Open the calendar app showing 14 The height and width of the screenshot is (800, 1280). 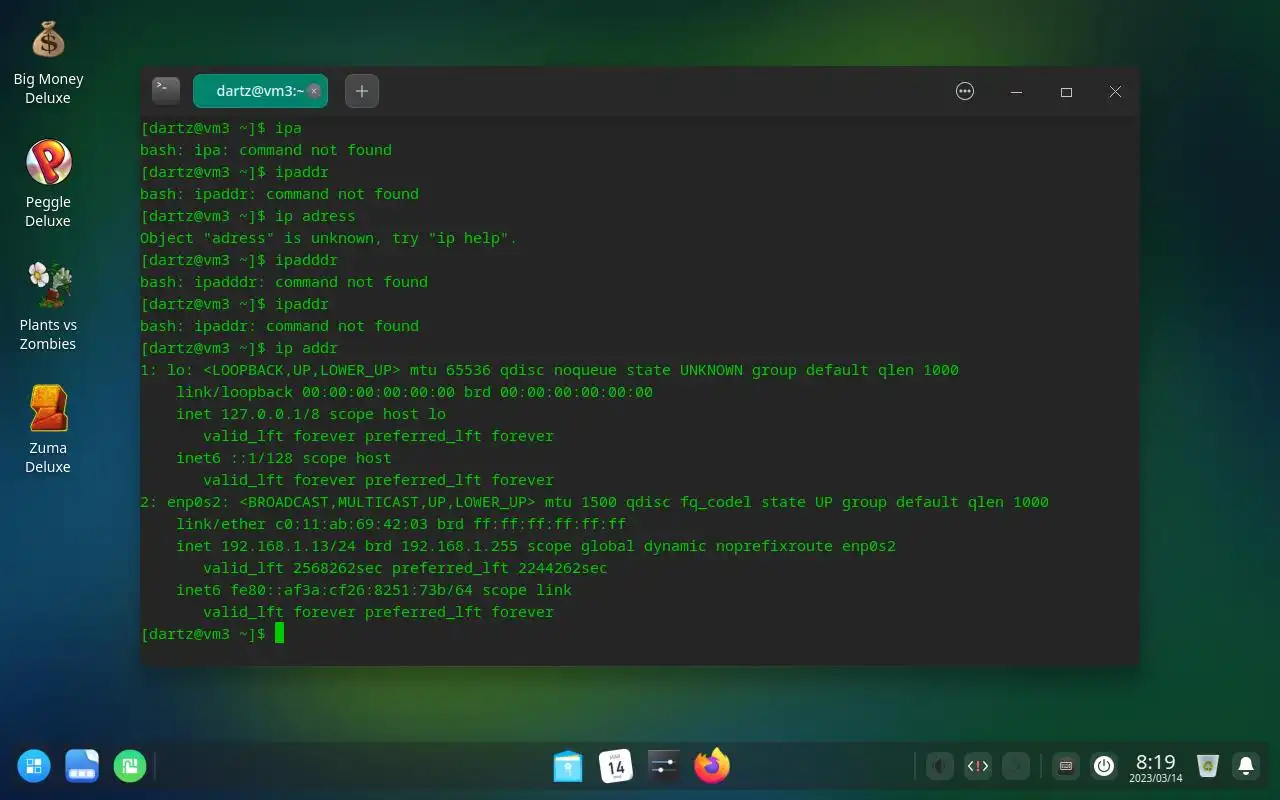coord(616,766)
